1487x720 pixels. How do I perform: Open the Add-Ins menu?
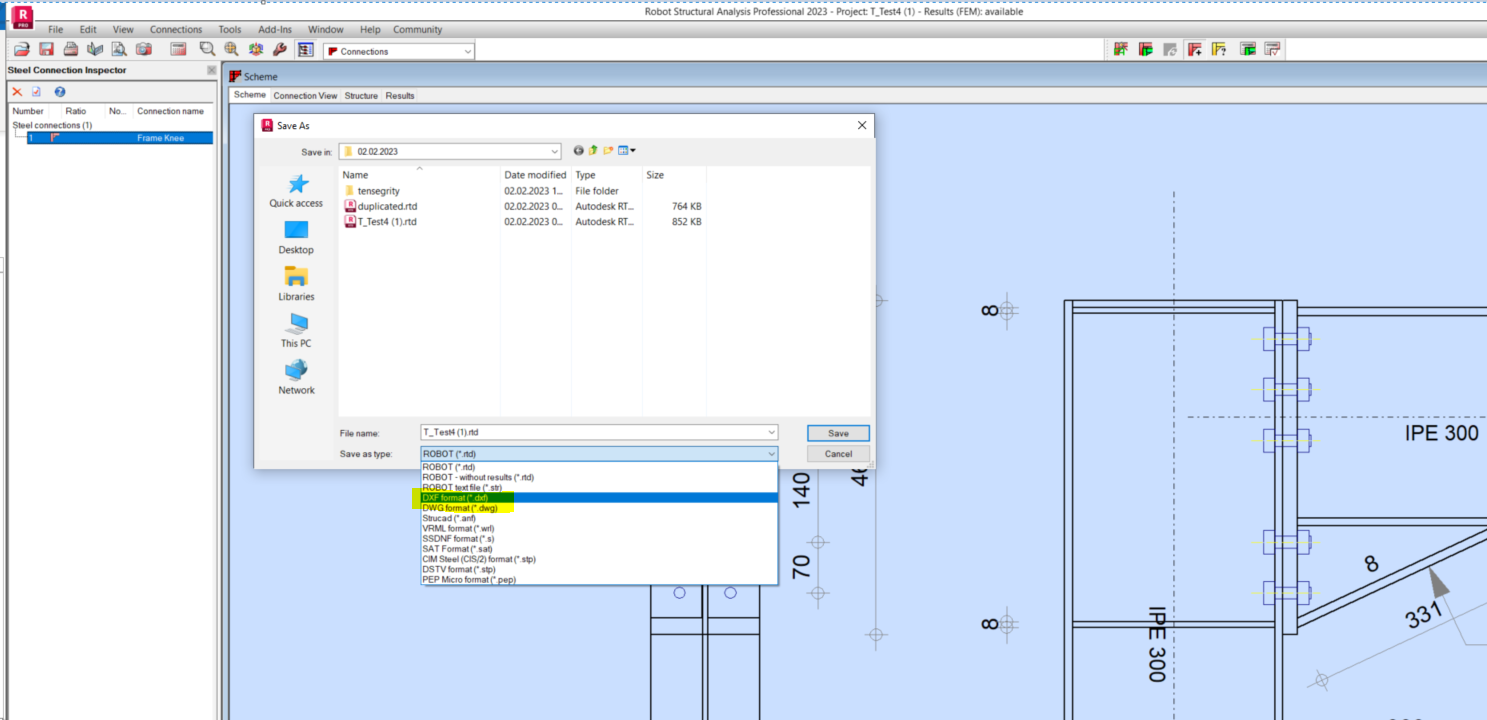(x=274, y=29)
